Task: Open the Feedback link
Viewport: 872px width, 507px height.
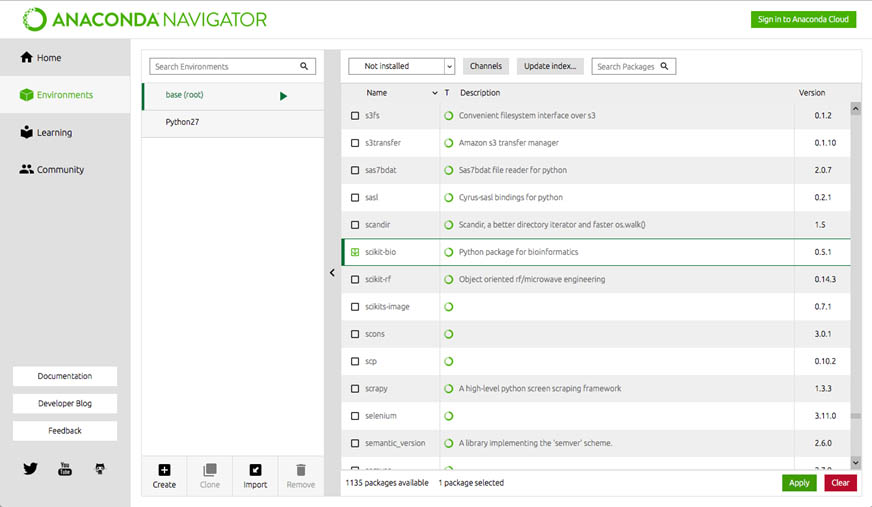Action: pyautogui.click(x=65, y=431)
